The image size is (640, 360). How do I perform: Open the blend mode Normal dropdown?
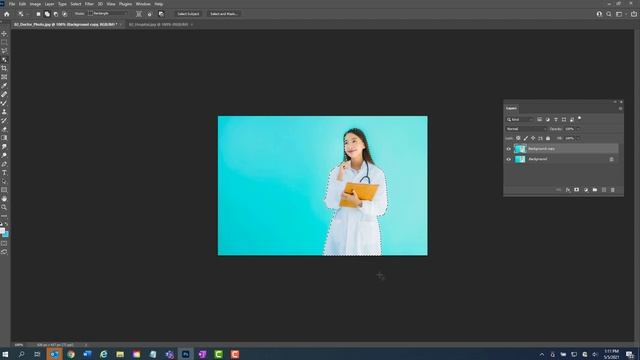(x=526, y=129)
